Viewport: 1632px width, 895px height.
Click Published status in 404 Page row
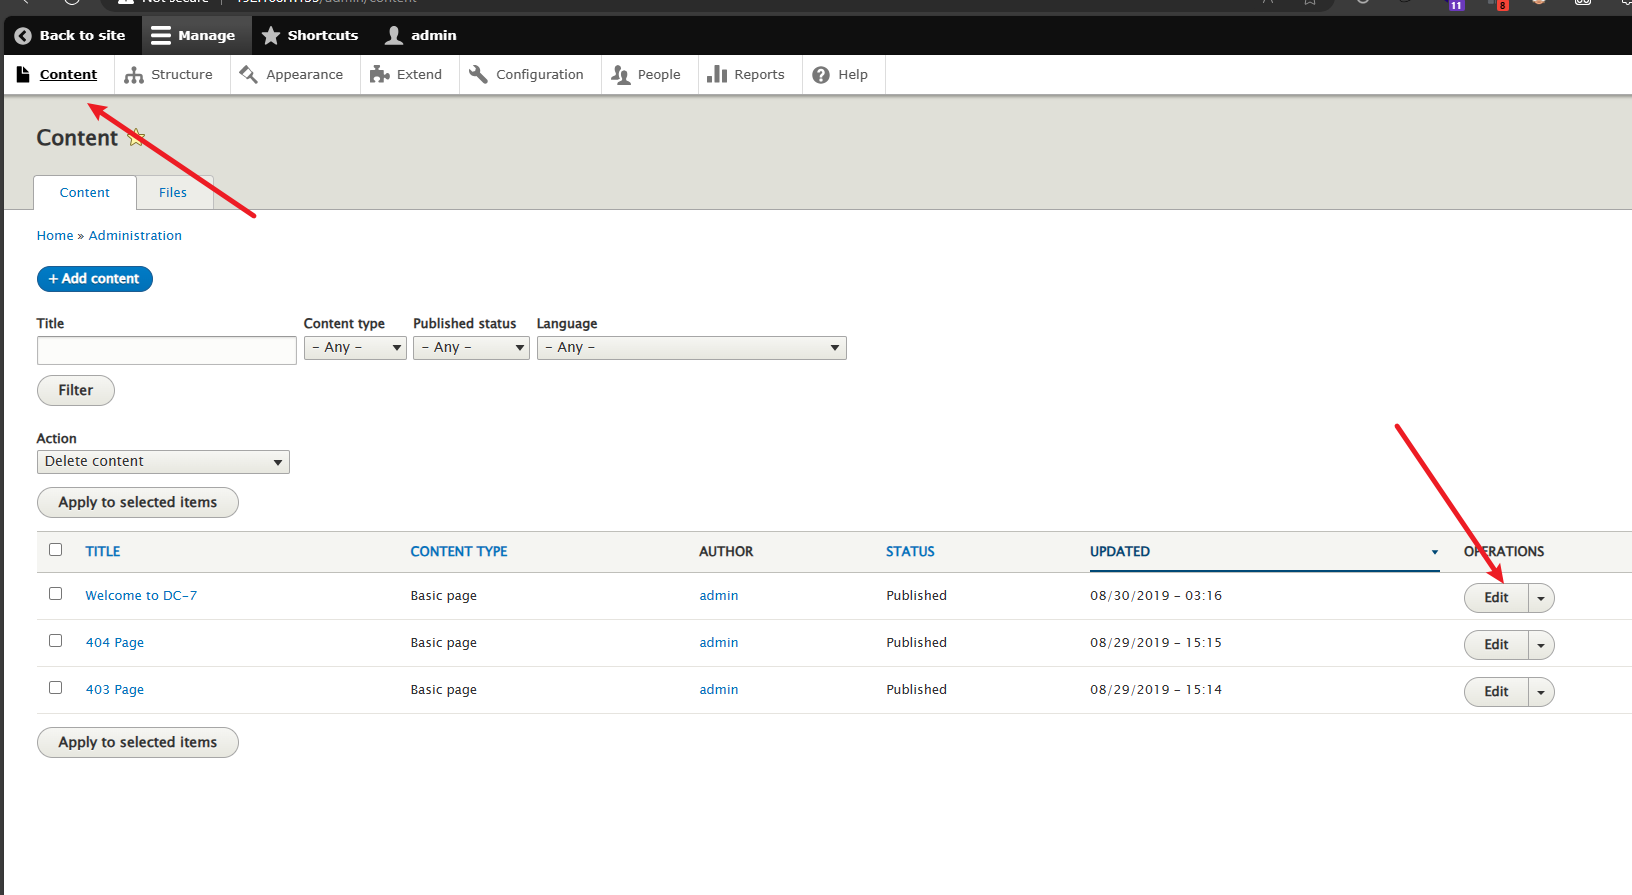tap(916, 642)
